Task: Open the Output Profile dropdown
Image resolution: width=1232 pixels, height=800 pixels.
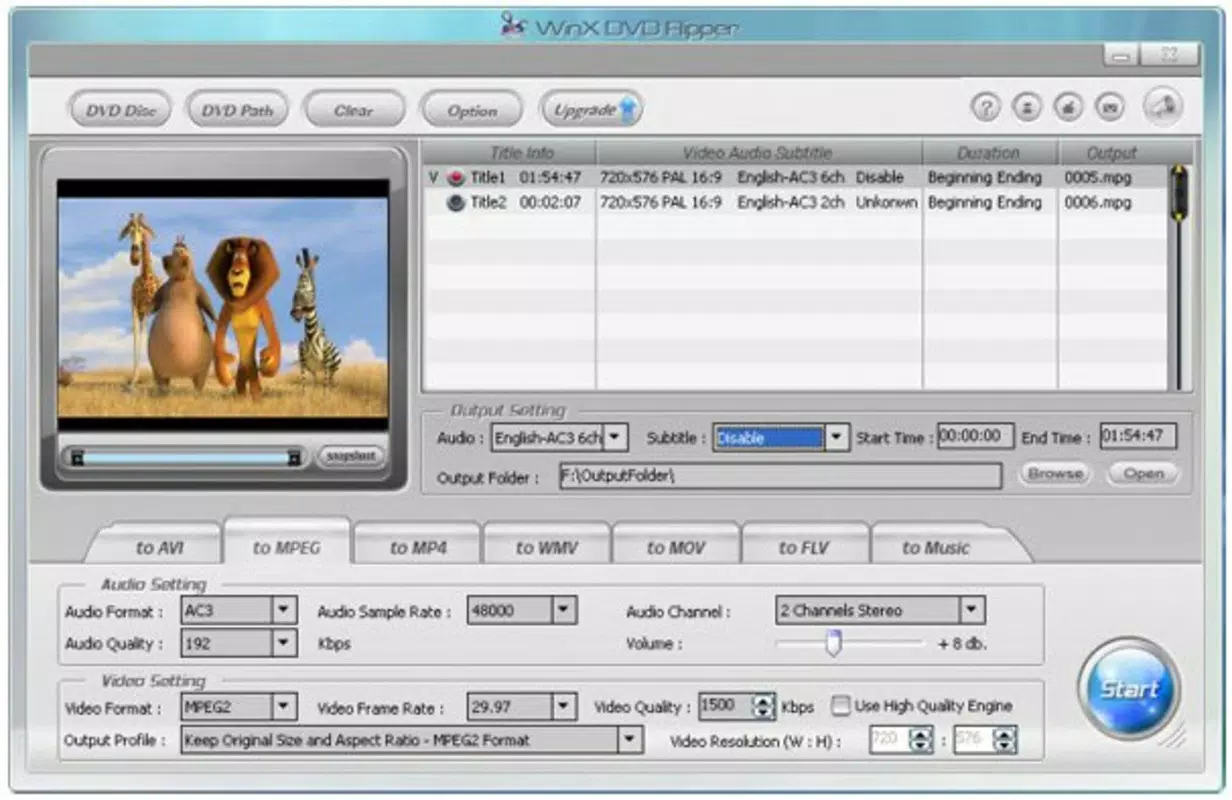Action: [630, 740]
